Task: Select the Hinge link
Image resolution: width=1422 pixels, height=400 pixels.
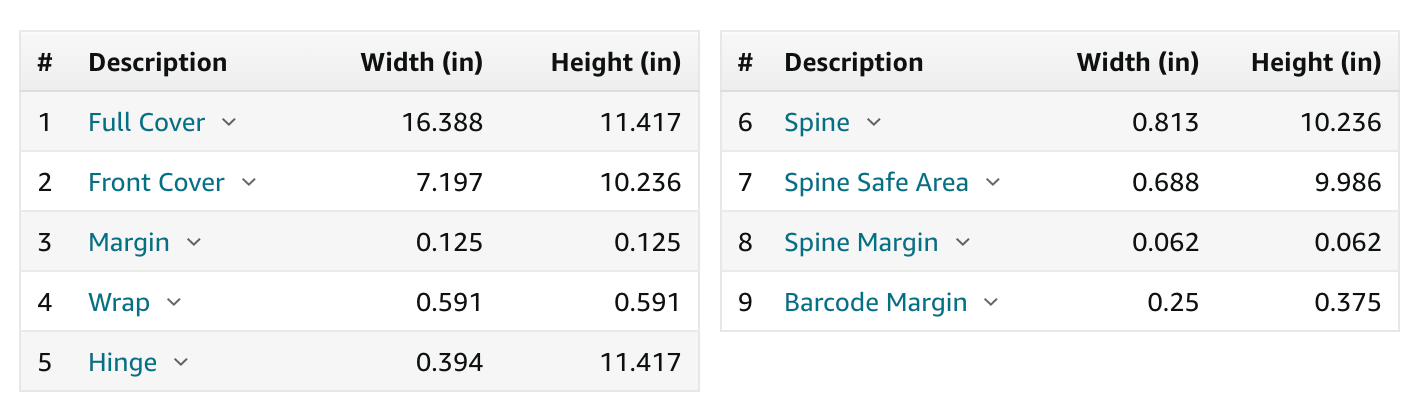Action: [x=123, y=363]
